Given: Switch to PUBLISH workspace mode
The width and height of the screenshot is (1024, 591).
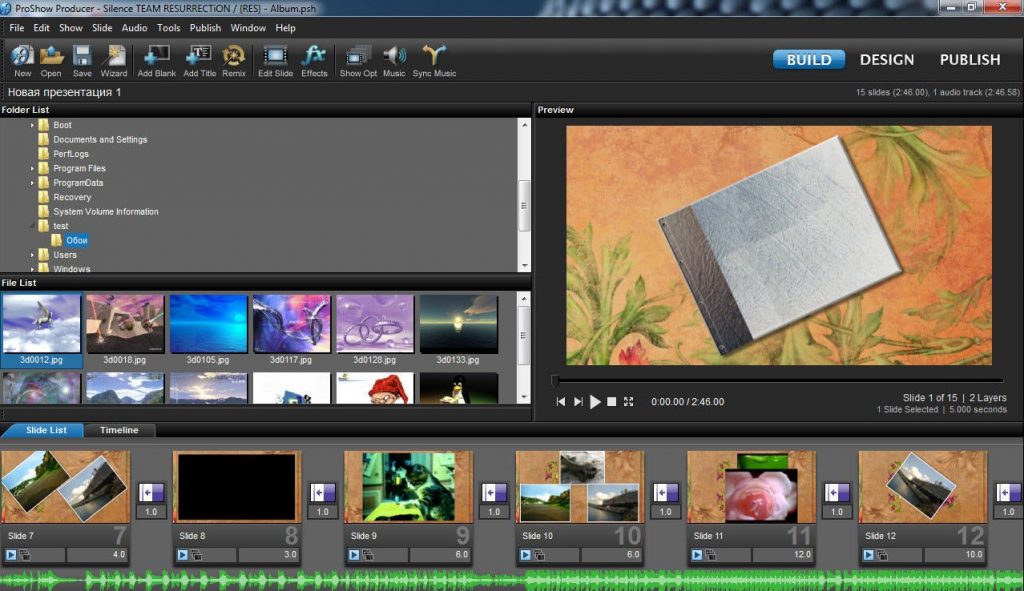Looking at the screenshot, I should [x=969, y=60].
